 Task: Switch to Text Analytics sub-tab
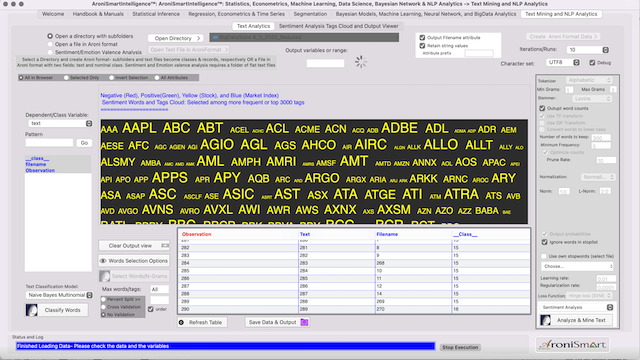click(253, 26)
